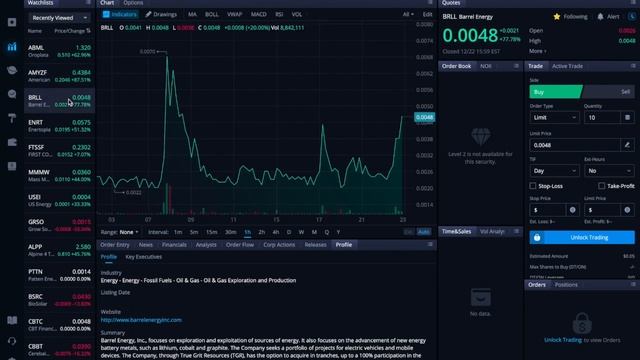Screen dimensions: 640x360
Task: Open the Time&Sales panel menu icon
Action: (x=516, y=231)
